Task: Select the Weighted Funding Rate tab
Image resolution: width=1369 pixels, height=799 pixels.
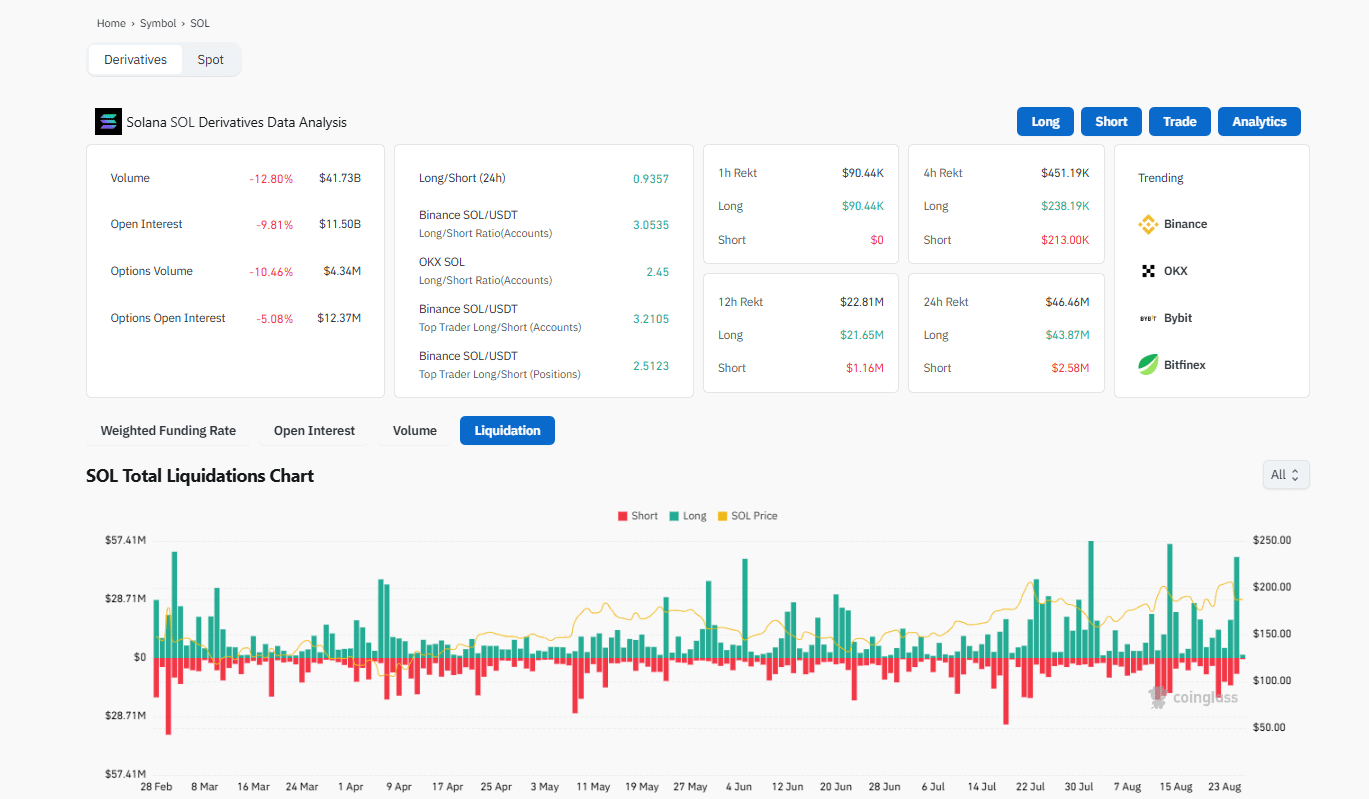Action: tap(168, 431)
